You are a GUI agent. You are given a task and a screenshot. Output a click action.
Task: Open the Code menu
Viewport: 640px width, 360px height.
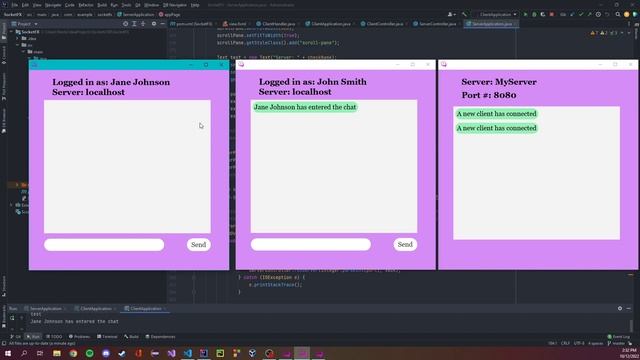[x=70, y=5]
